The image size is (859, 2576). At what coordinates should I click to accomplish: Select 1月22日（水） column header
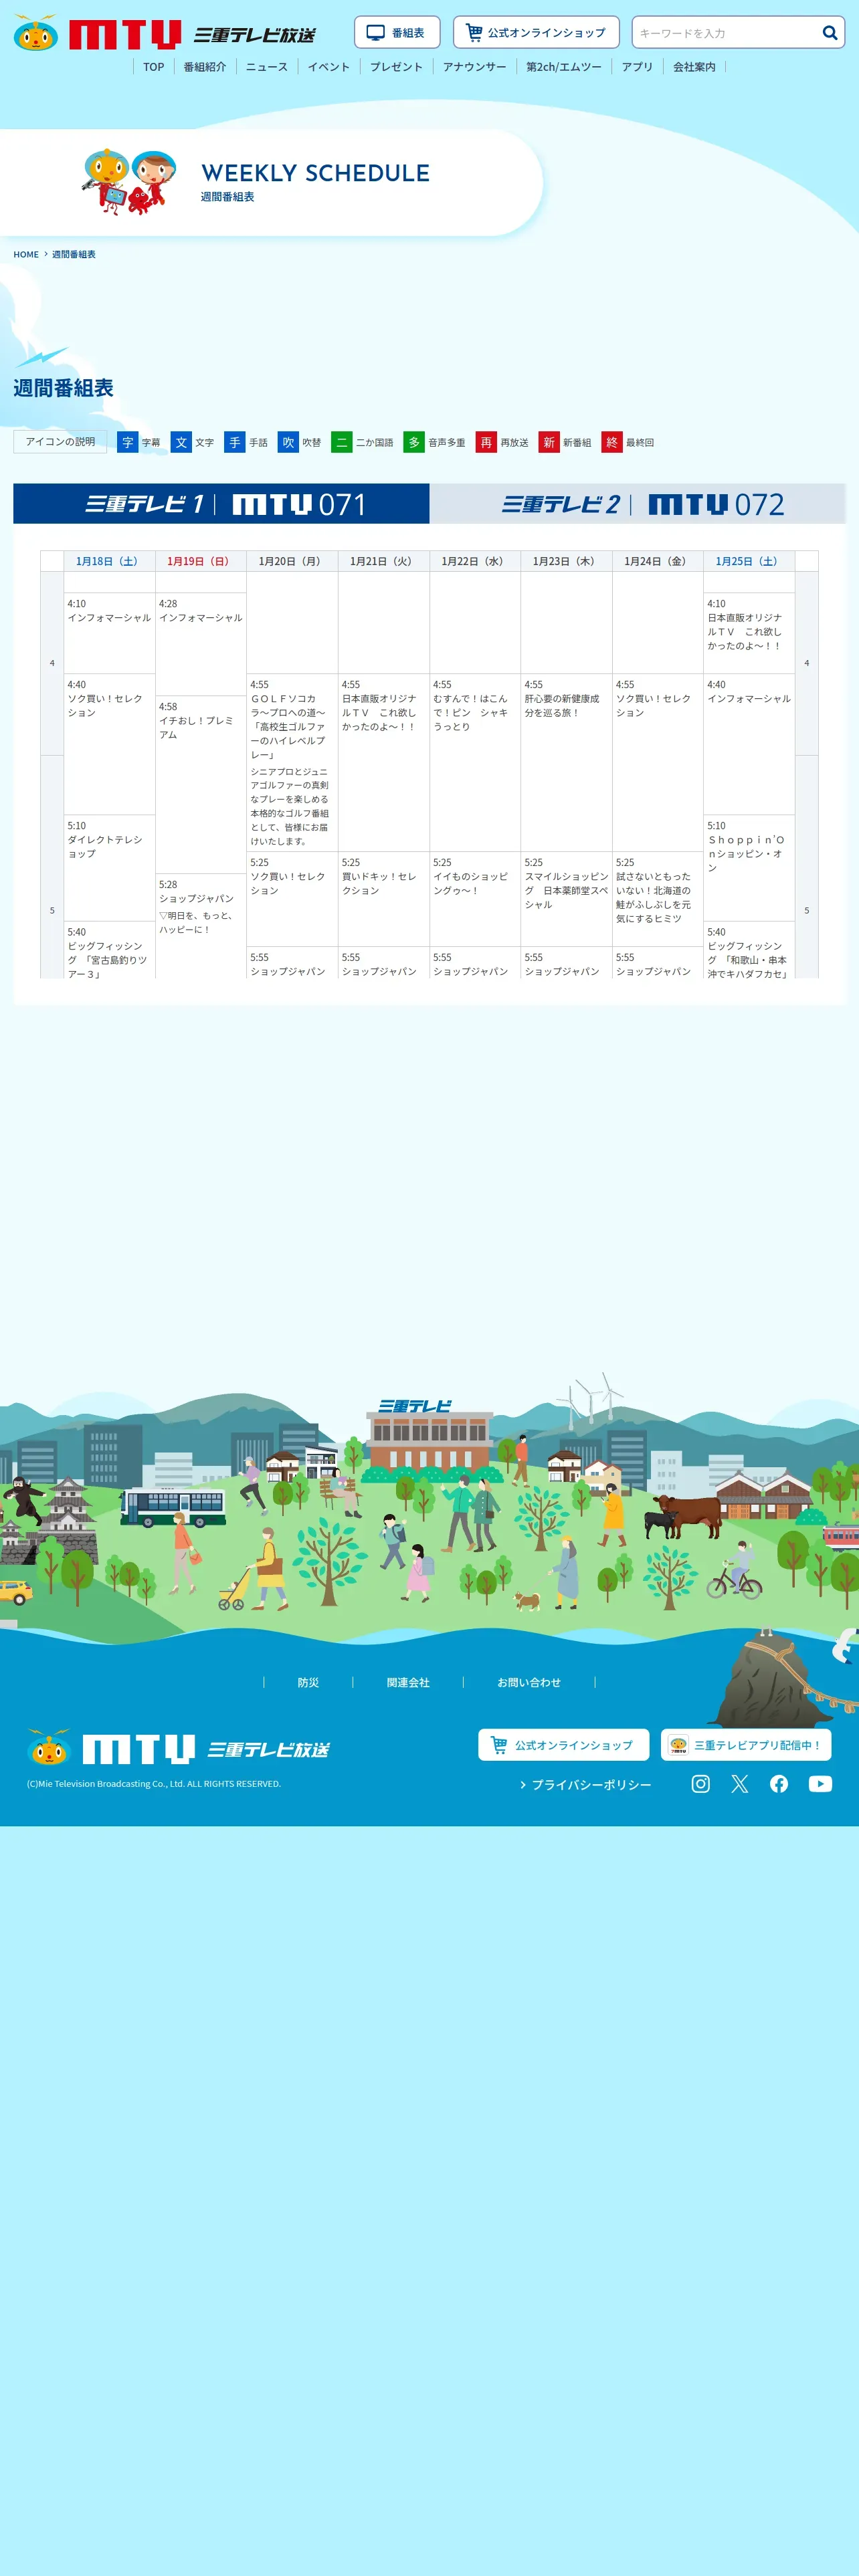point(475,562)
